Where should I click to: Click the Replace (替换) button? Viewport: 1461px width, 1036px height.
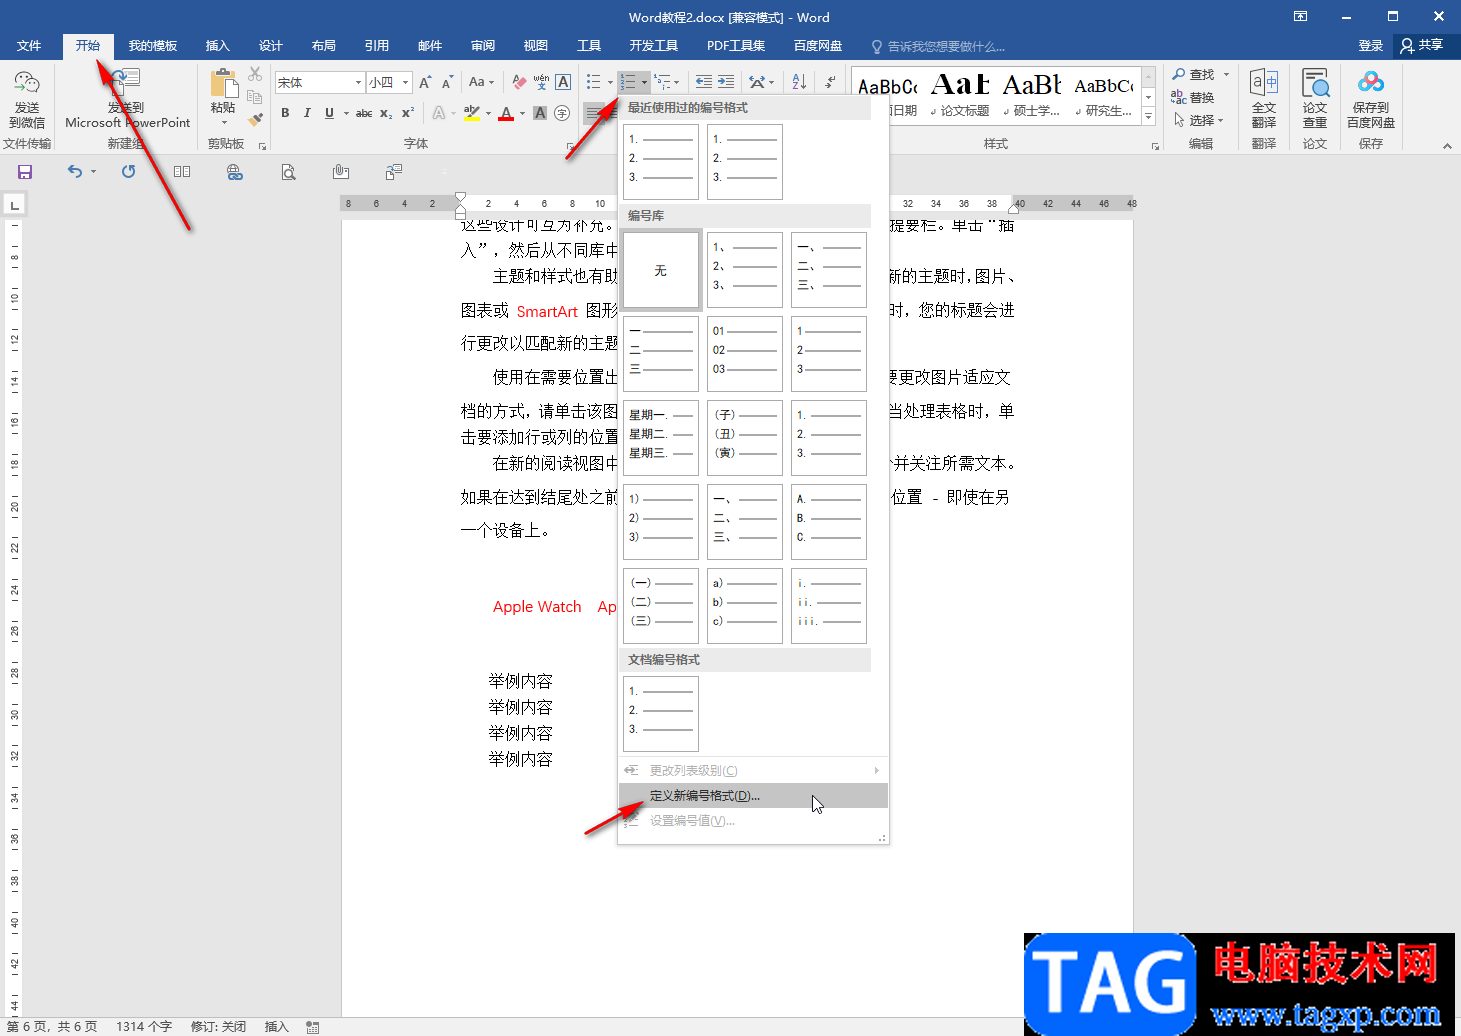tap(1193, 97)
